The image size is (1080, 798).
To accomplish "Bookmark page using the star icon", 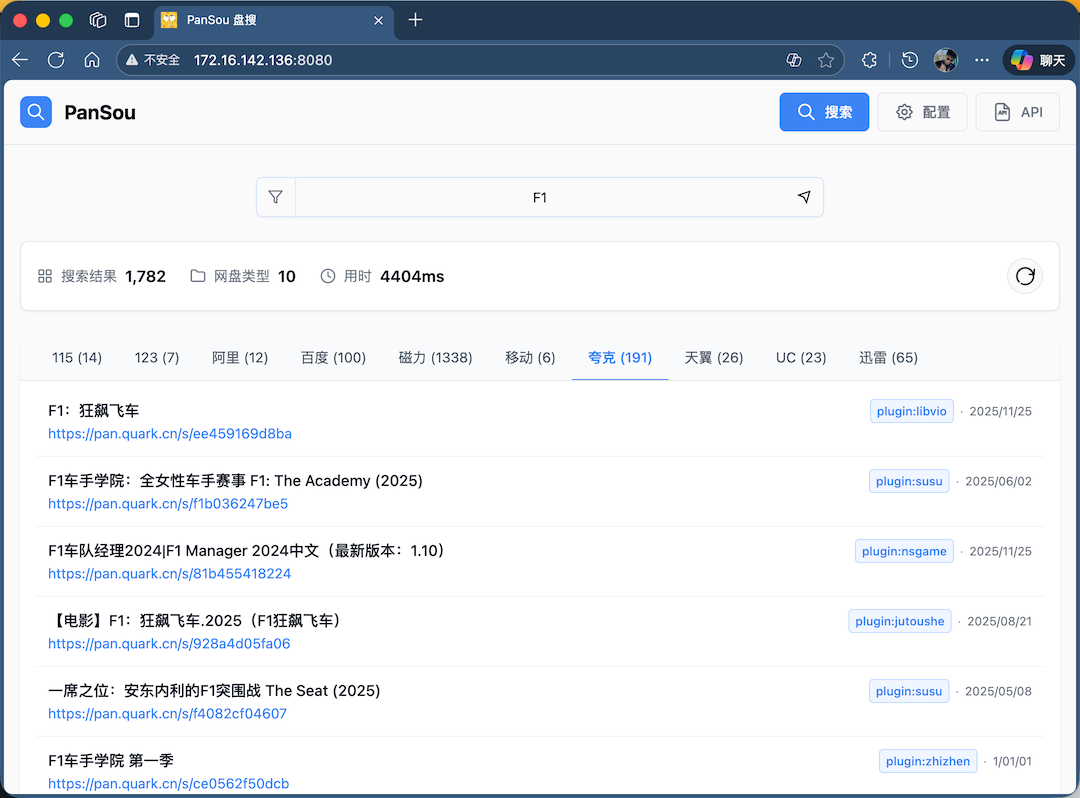I will [x=826, y=60].
